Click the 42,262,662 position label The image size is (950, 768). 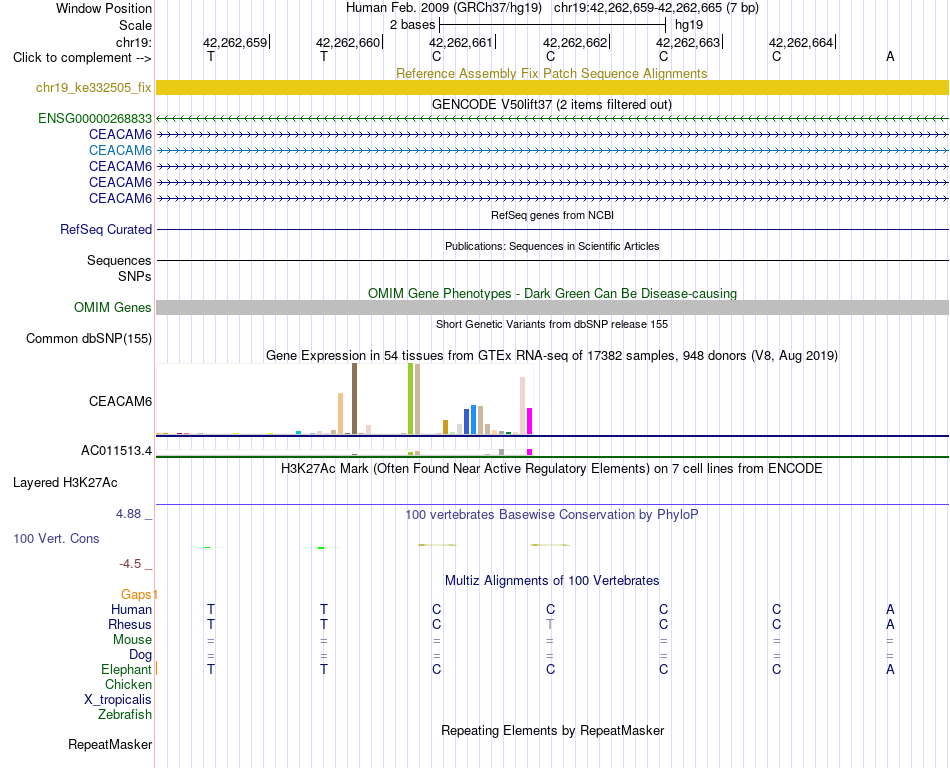575,42
